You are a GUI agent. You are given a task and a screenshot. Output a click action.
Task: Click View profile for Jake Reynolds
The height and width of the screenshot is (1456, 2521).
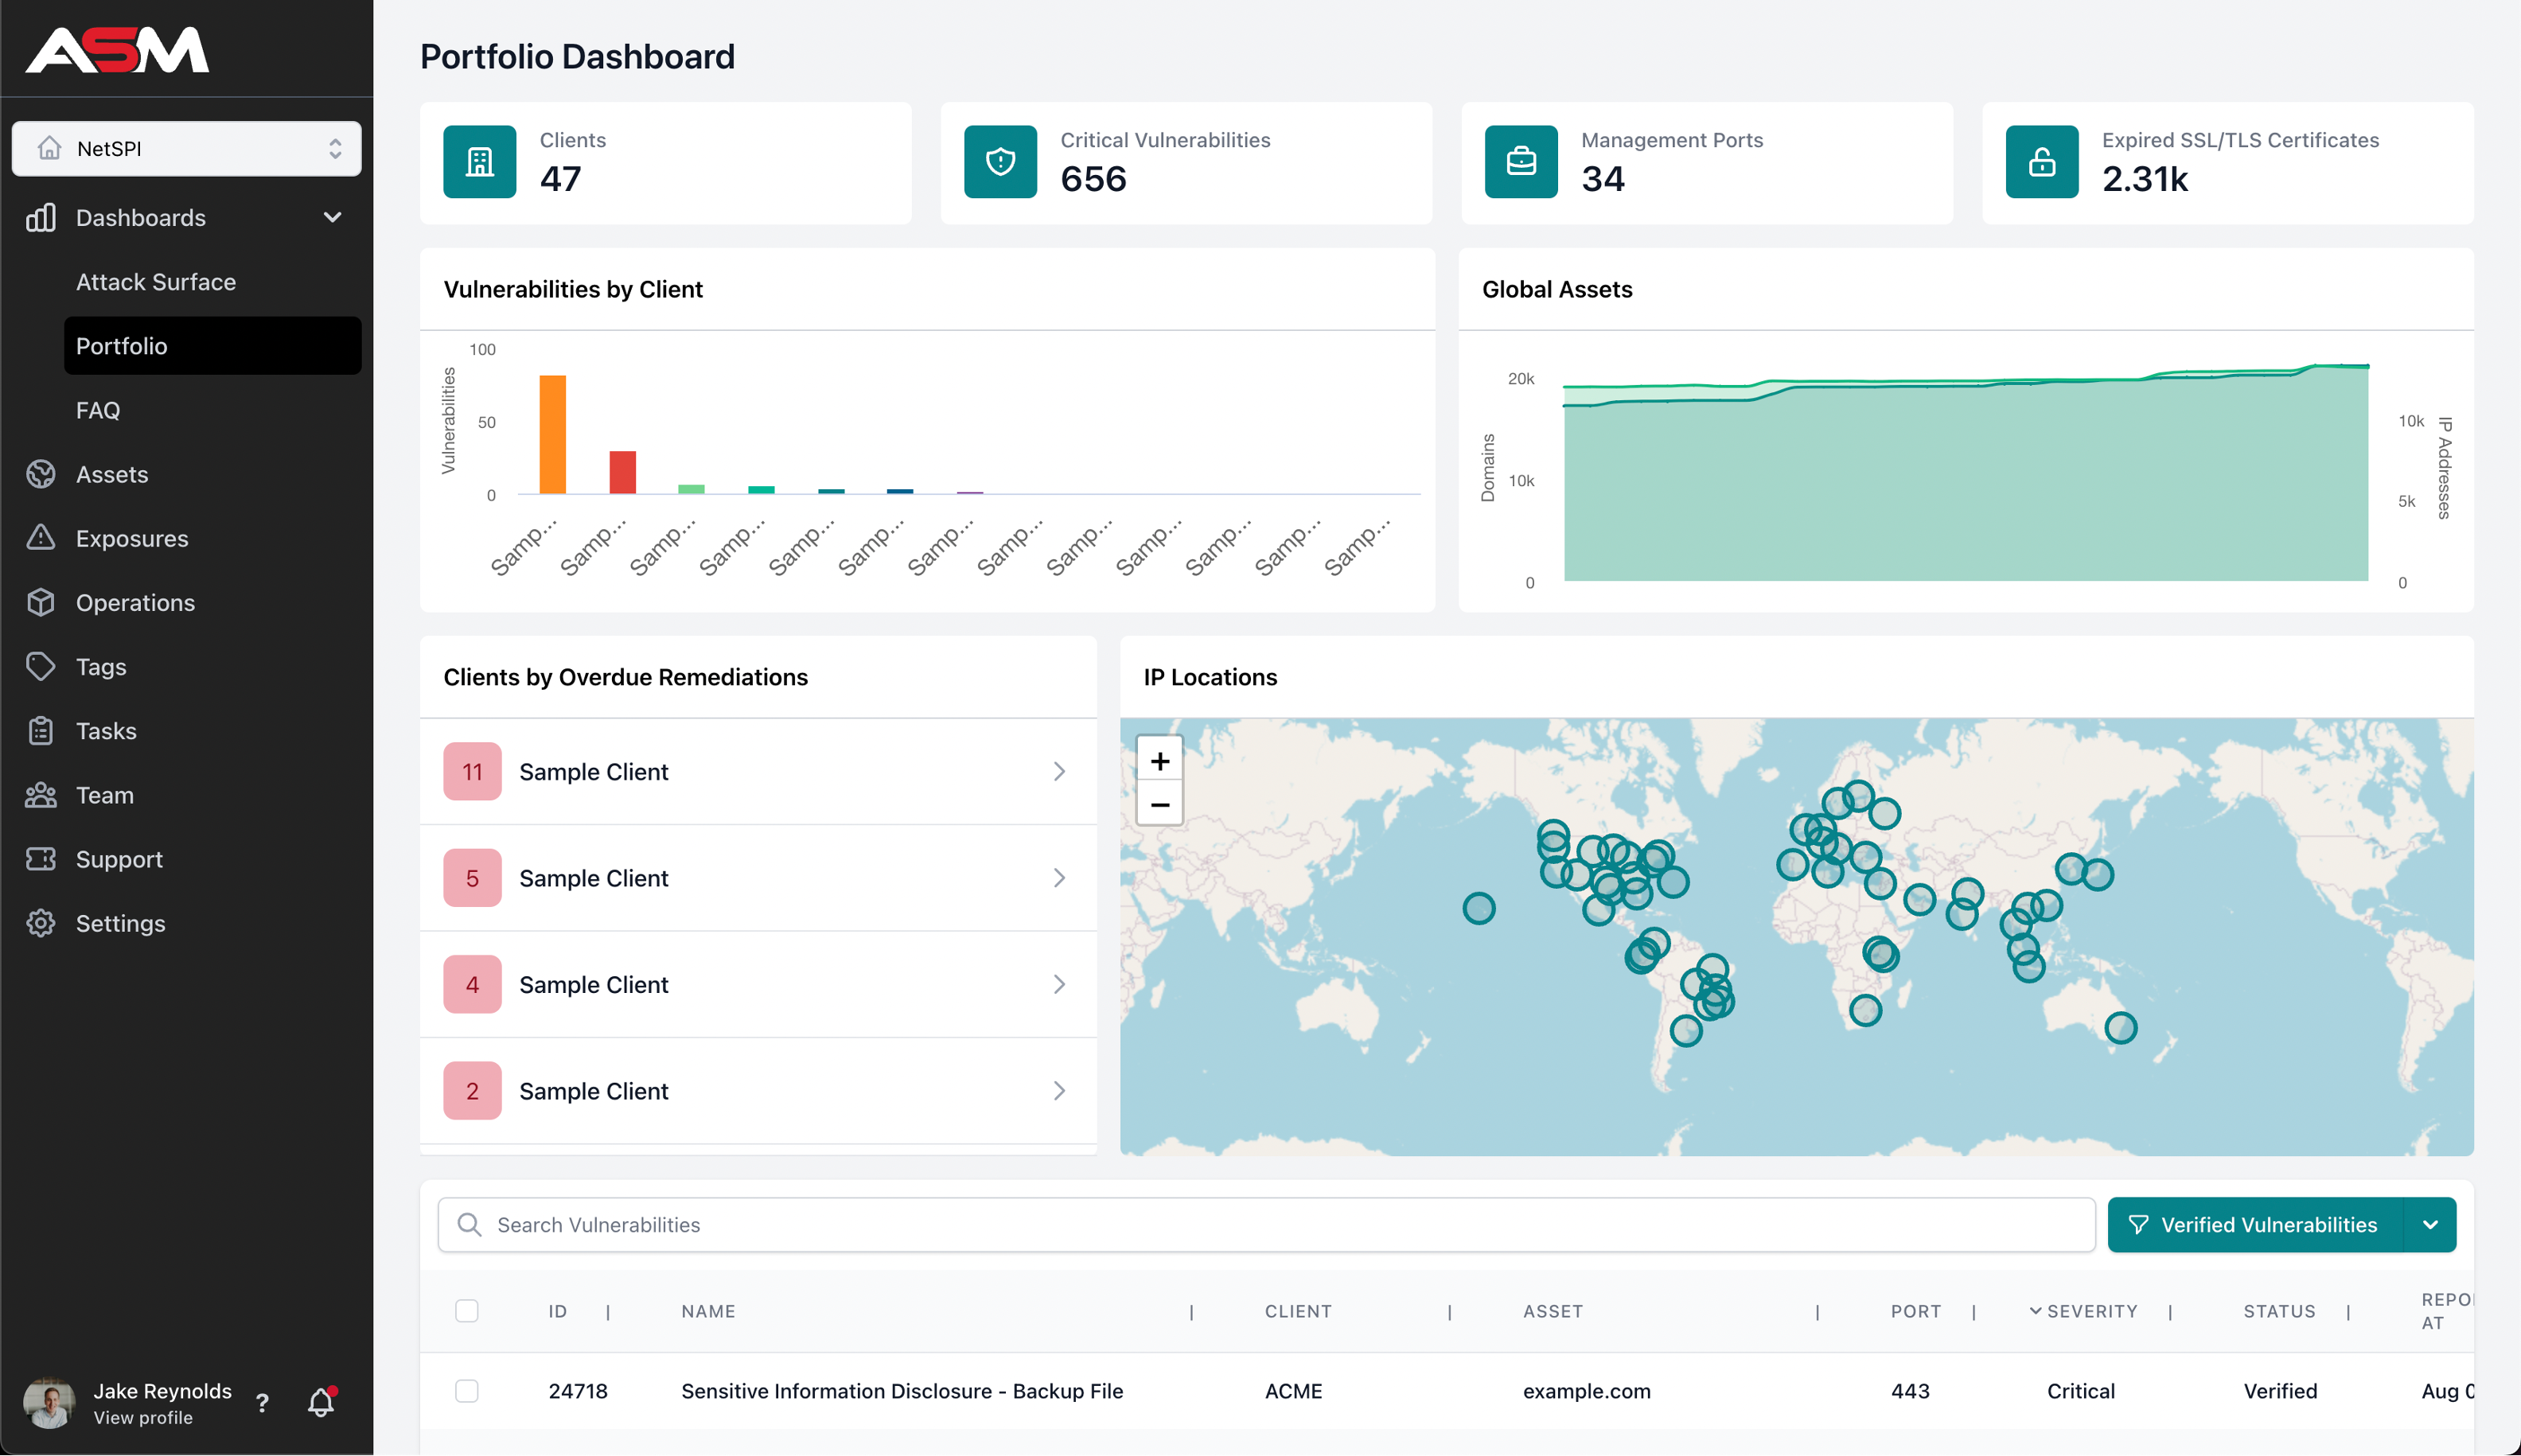point(142,1417)
